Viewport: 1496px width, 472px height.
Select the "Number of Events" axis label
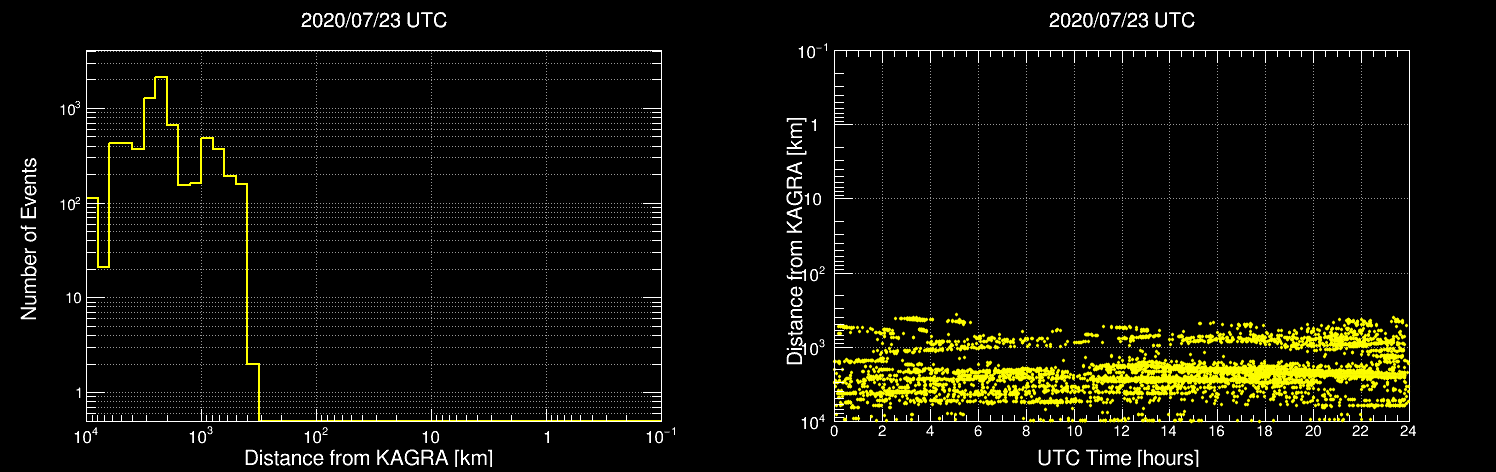coord(29,238)
